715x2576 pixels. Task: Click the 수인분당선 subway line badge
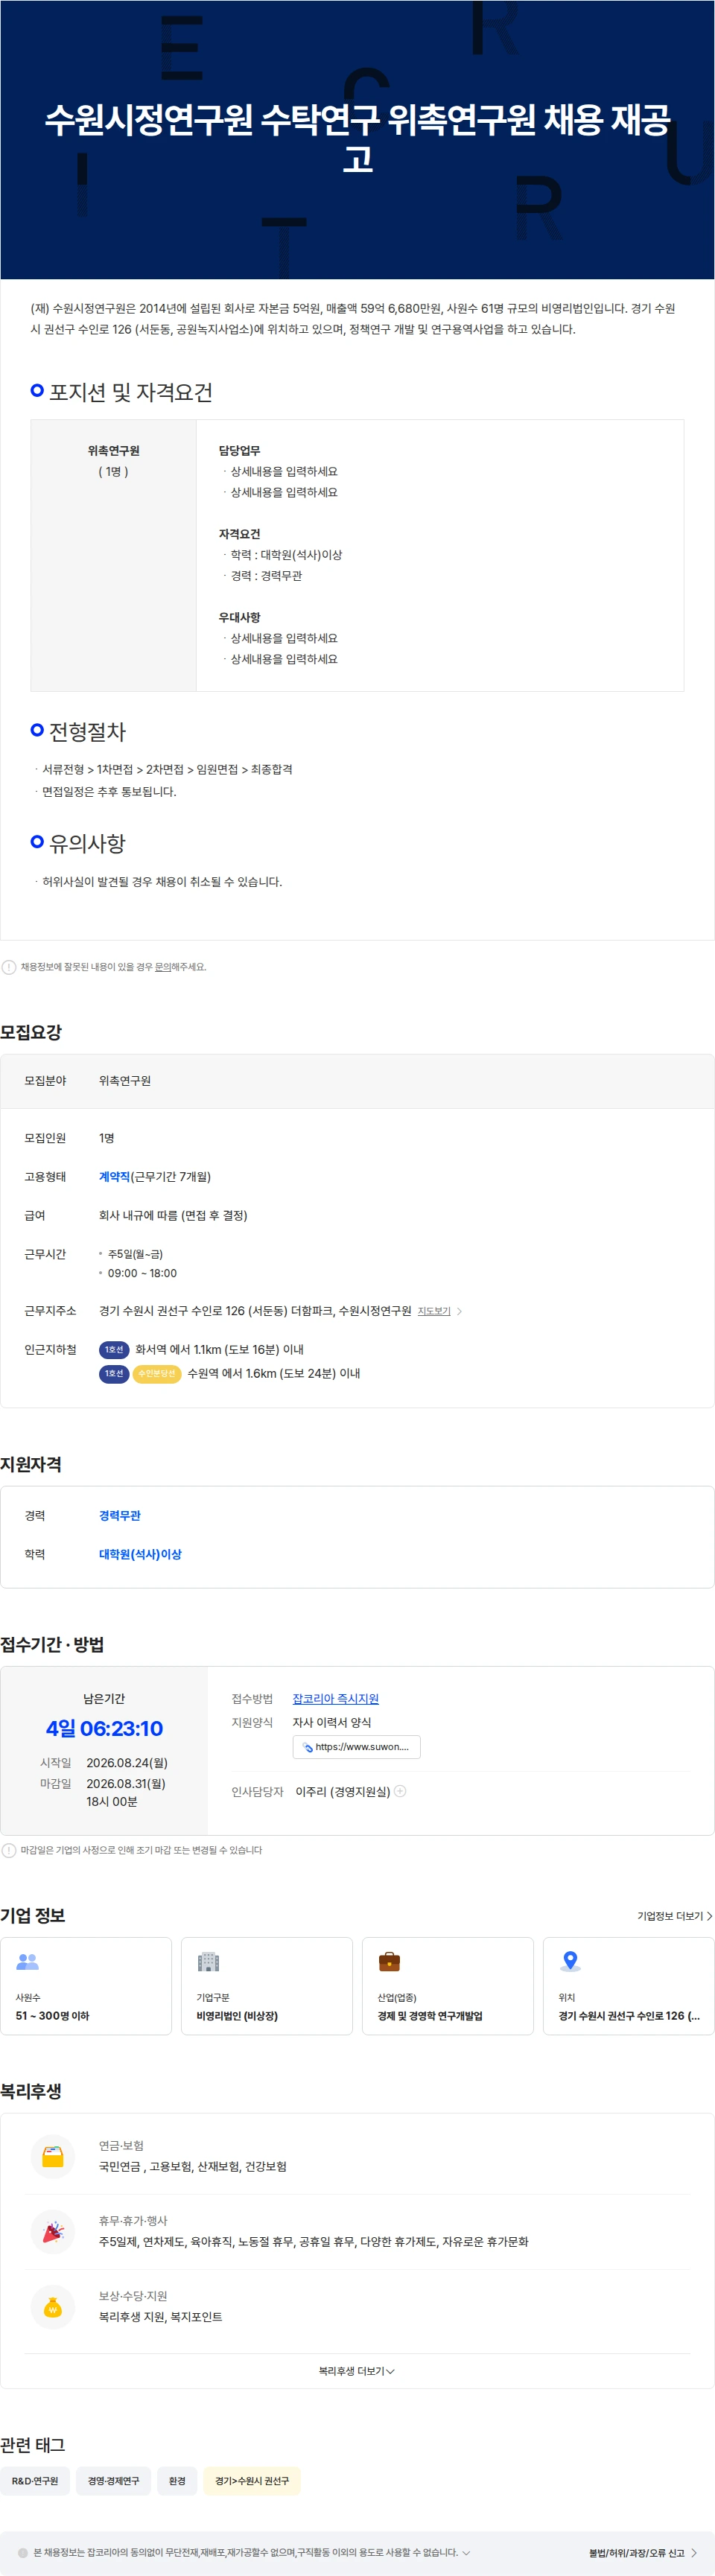(x=157, y=1374)
